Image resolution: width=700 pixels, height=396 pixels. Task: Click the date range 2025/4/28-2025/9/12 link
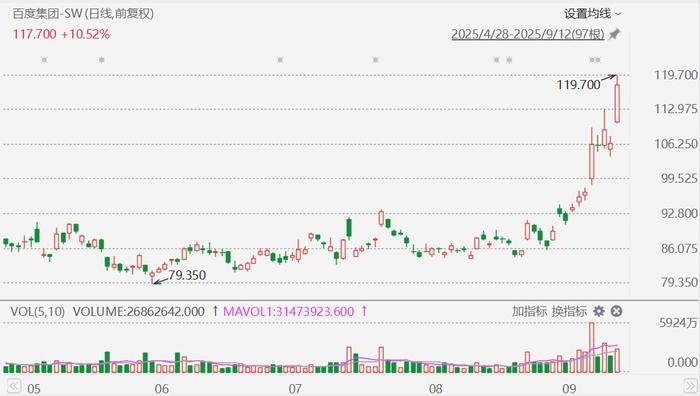click(528, 34)
